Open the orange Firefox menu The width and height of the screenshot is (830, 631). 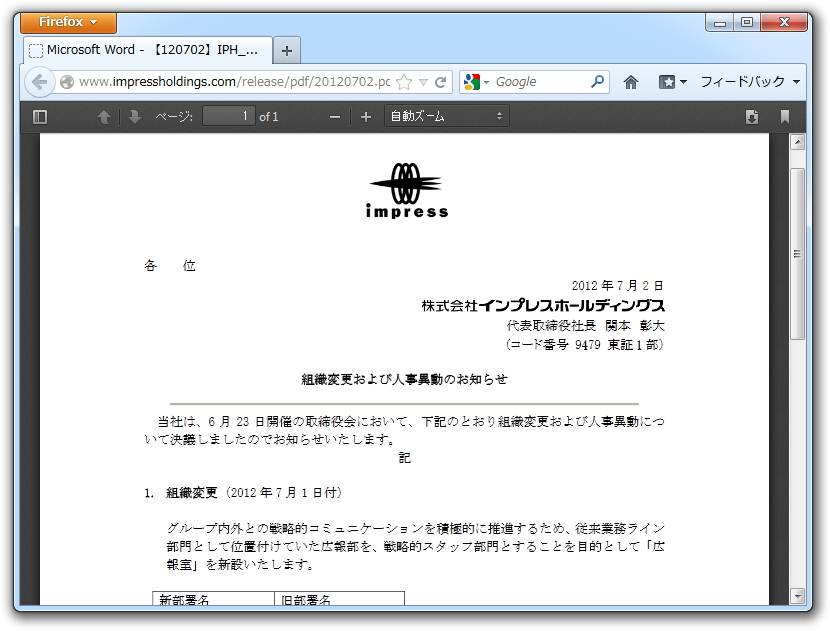pyautogui.click(x=67, y=21)
